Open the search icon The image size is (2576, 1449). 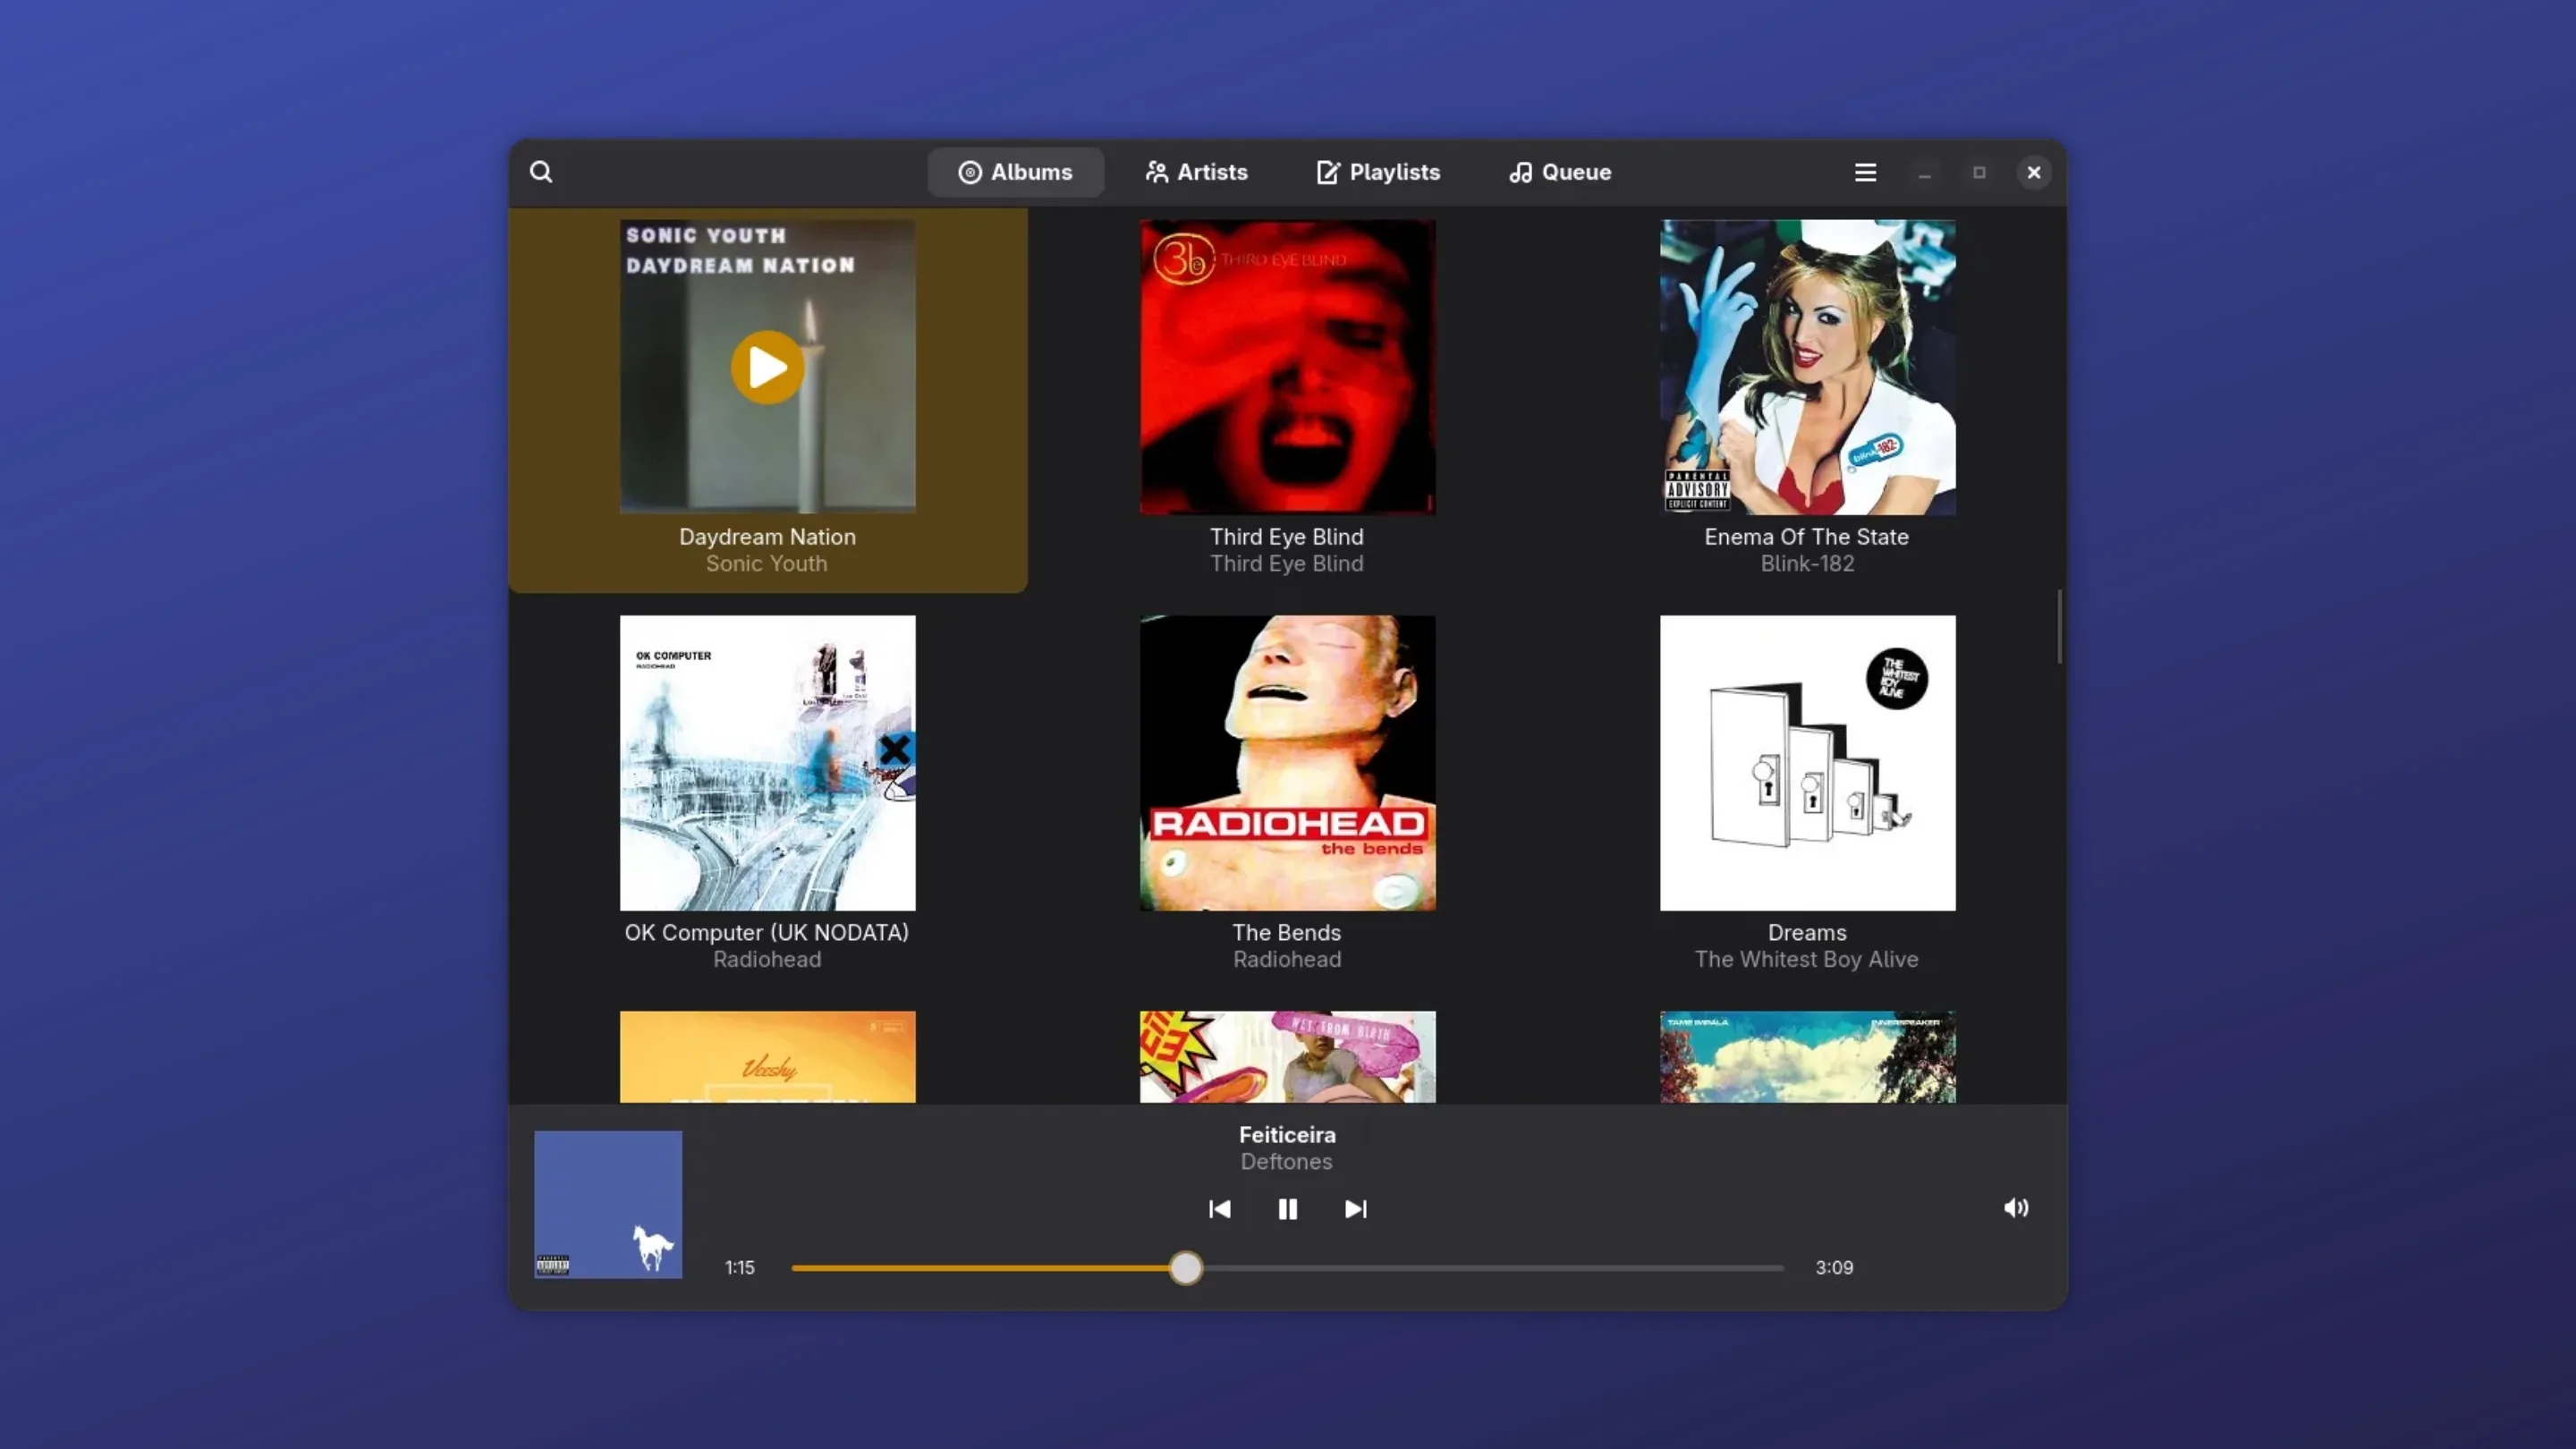pyautogui.click(x=541, y=171)
